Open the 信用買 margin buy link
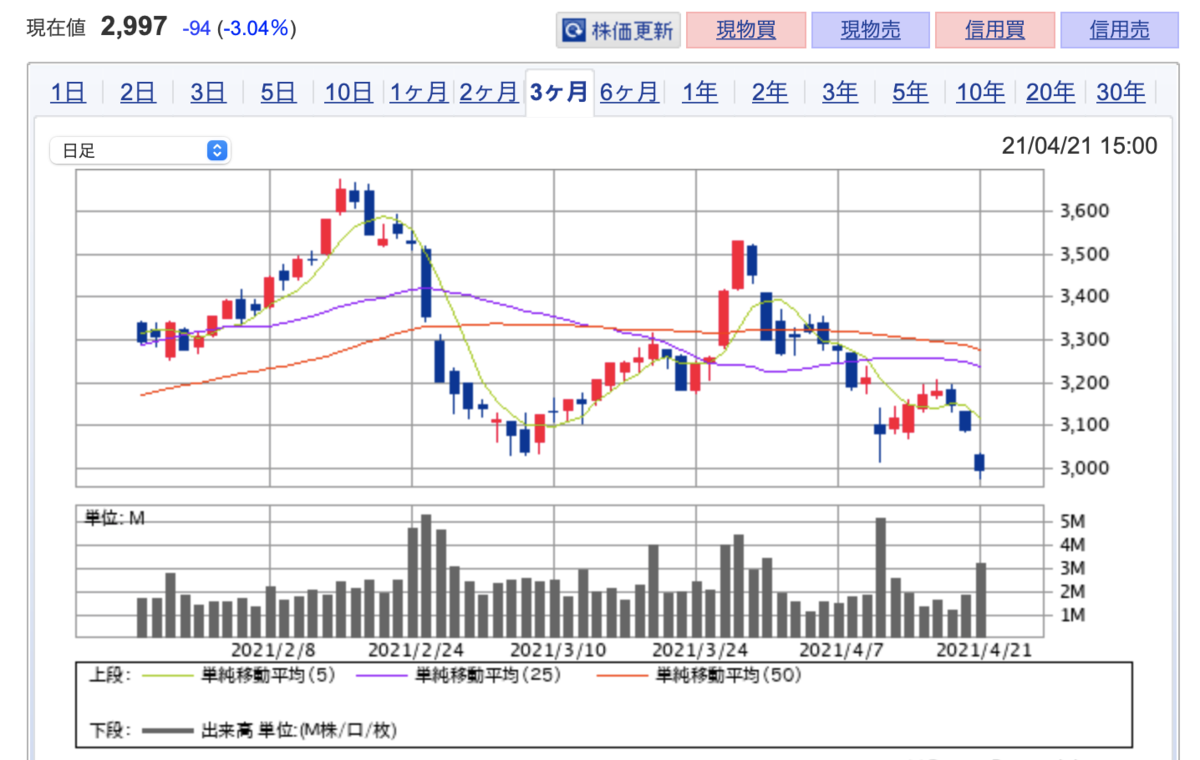The width and height of the screenshot is (1200, 760). coord(995,30)
